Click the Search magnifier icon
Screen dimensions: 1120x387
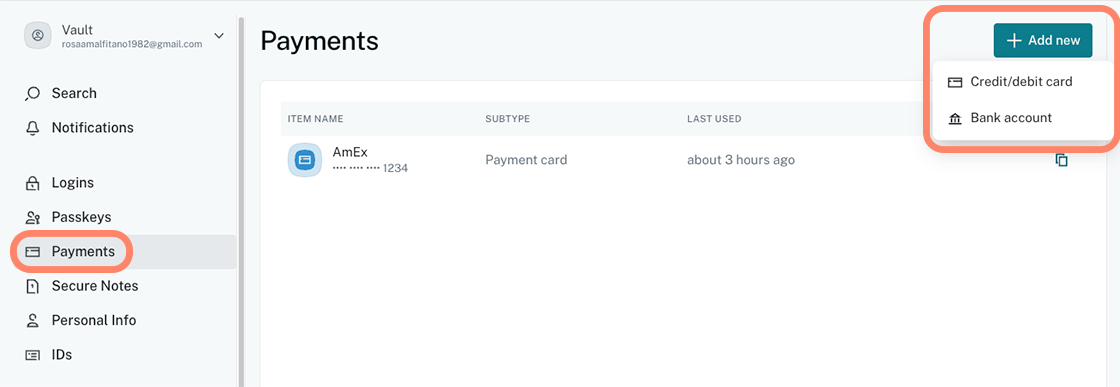tap(32, 94)
